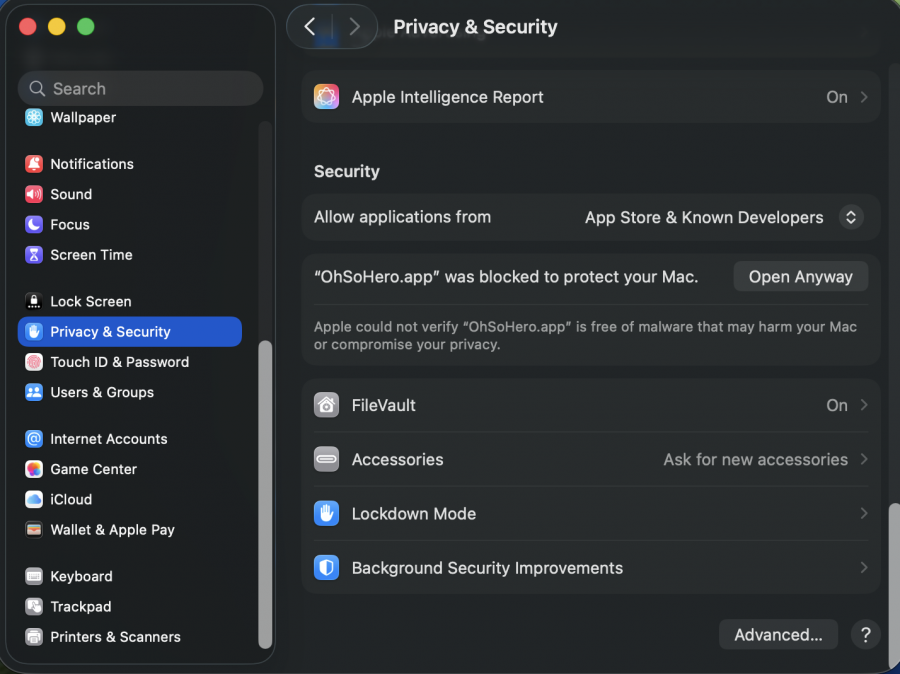Click the question mark help button
This screenshot has height=674, width=900.
click(866, 634)
